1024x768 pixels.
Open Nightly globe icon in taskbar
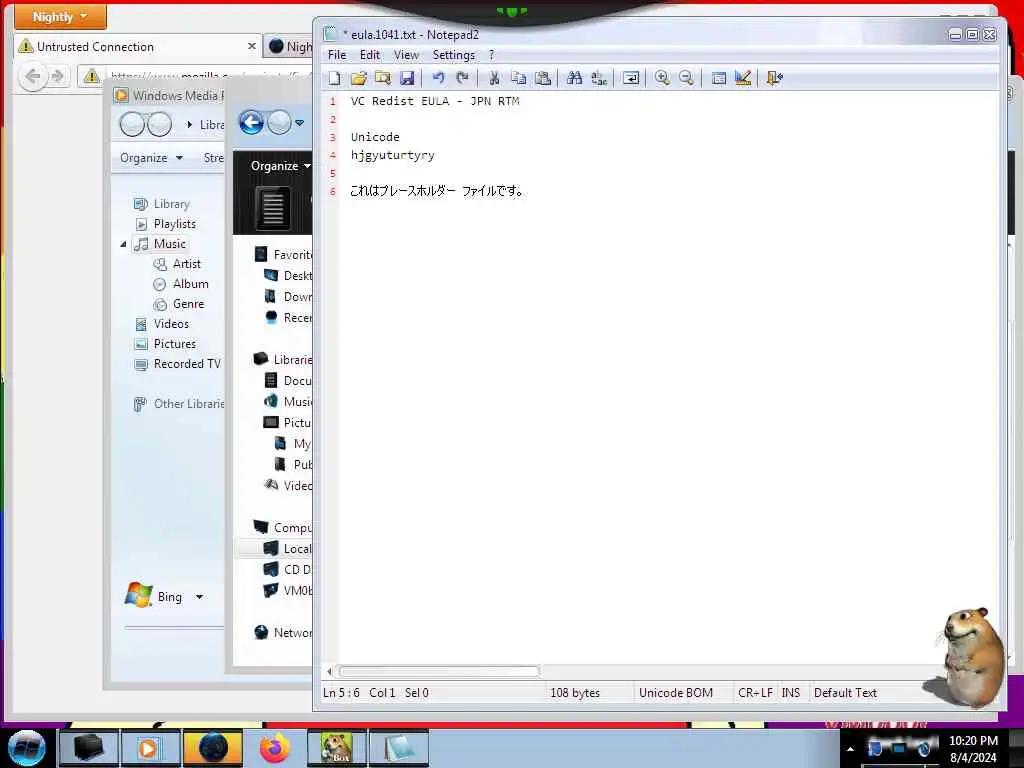pos(213,748)
